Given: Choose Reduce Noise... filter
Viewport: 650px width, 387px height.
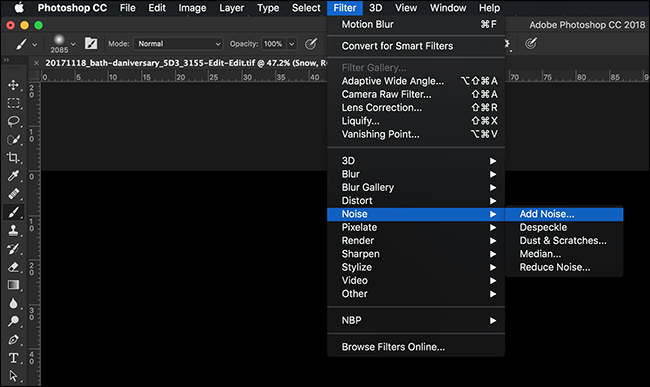Looking at the screenshot, I should (564, 267).
